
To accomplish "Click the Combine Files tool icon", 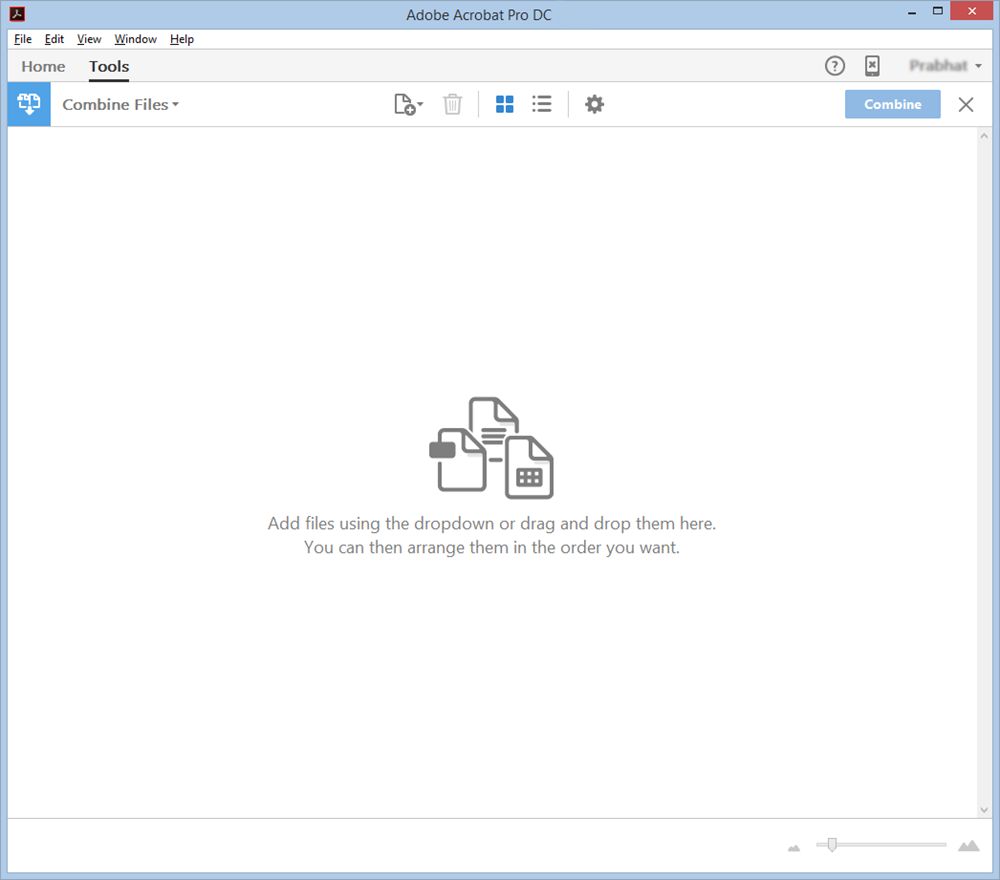I will [x=29, y=104].
